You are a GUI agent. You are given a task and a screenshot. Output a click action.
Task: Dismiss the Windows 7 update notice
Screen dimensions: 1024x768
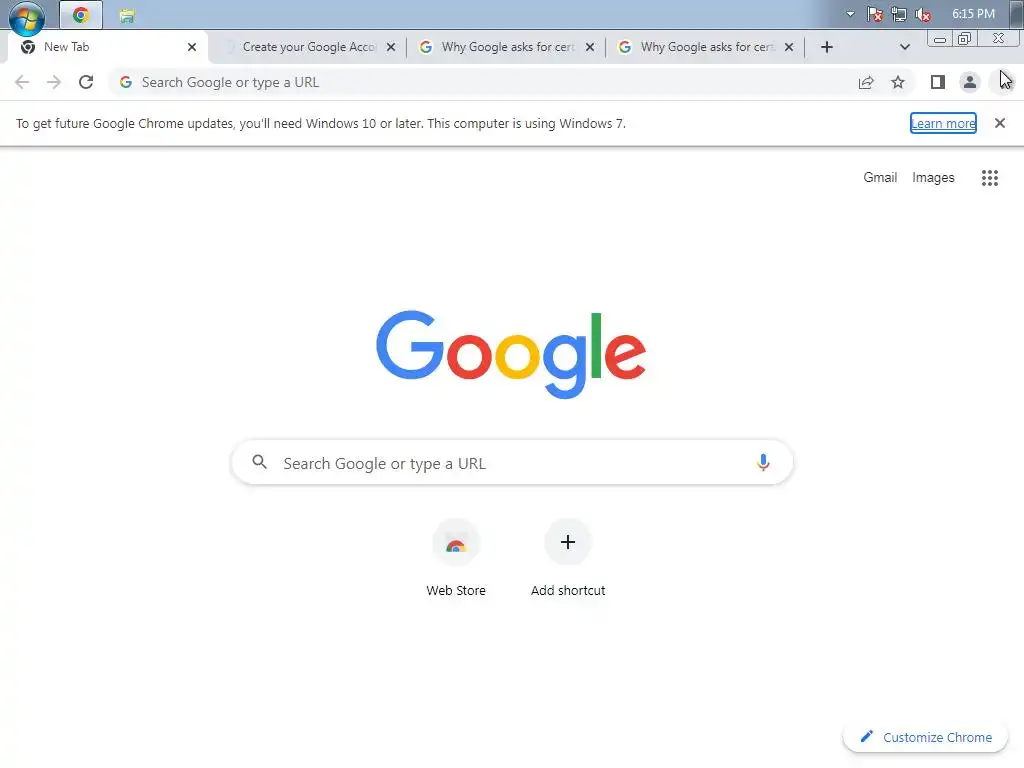tap(999, 123)
